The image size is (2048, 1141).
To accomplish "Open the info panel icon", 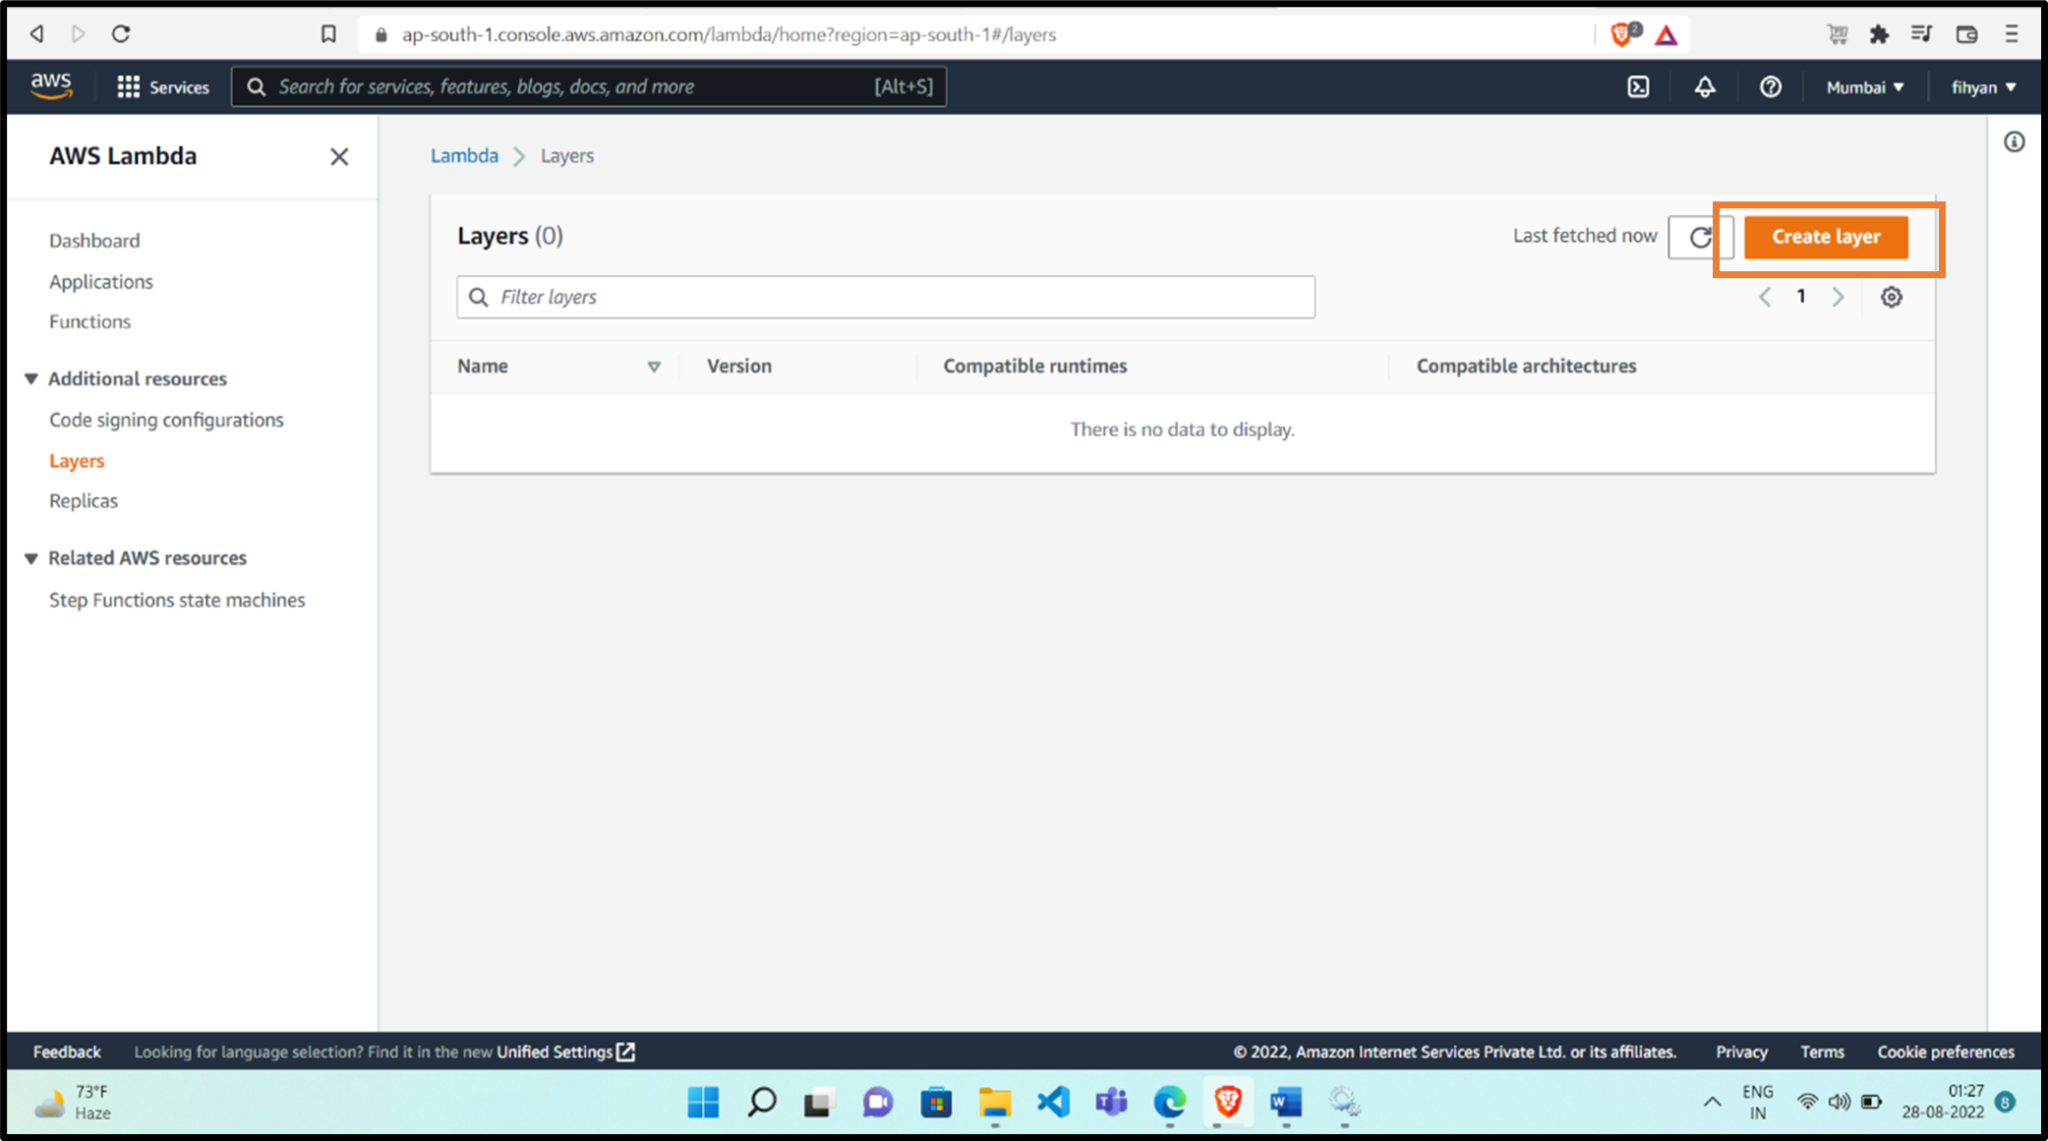I will 2014,141.
